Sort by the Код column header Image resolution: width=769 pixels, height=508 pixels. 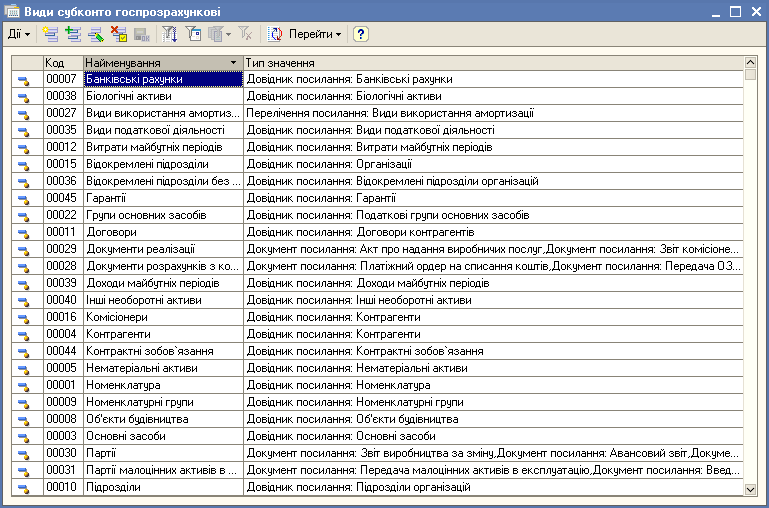[x=63, y=63]
